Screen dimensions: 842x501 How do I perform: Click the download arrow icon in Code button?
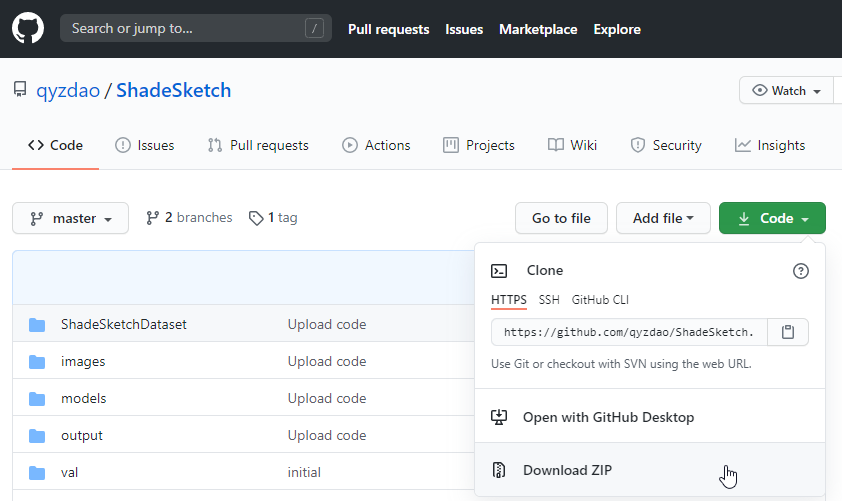tap(744, 219)
